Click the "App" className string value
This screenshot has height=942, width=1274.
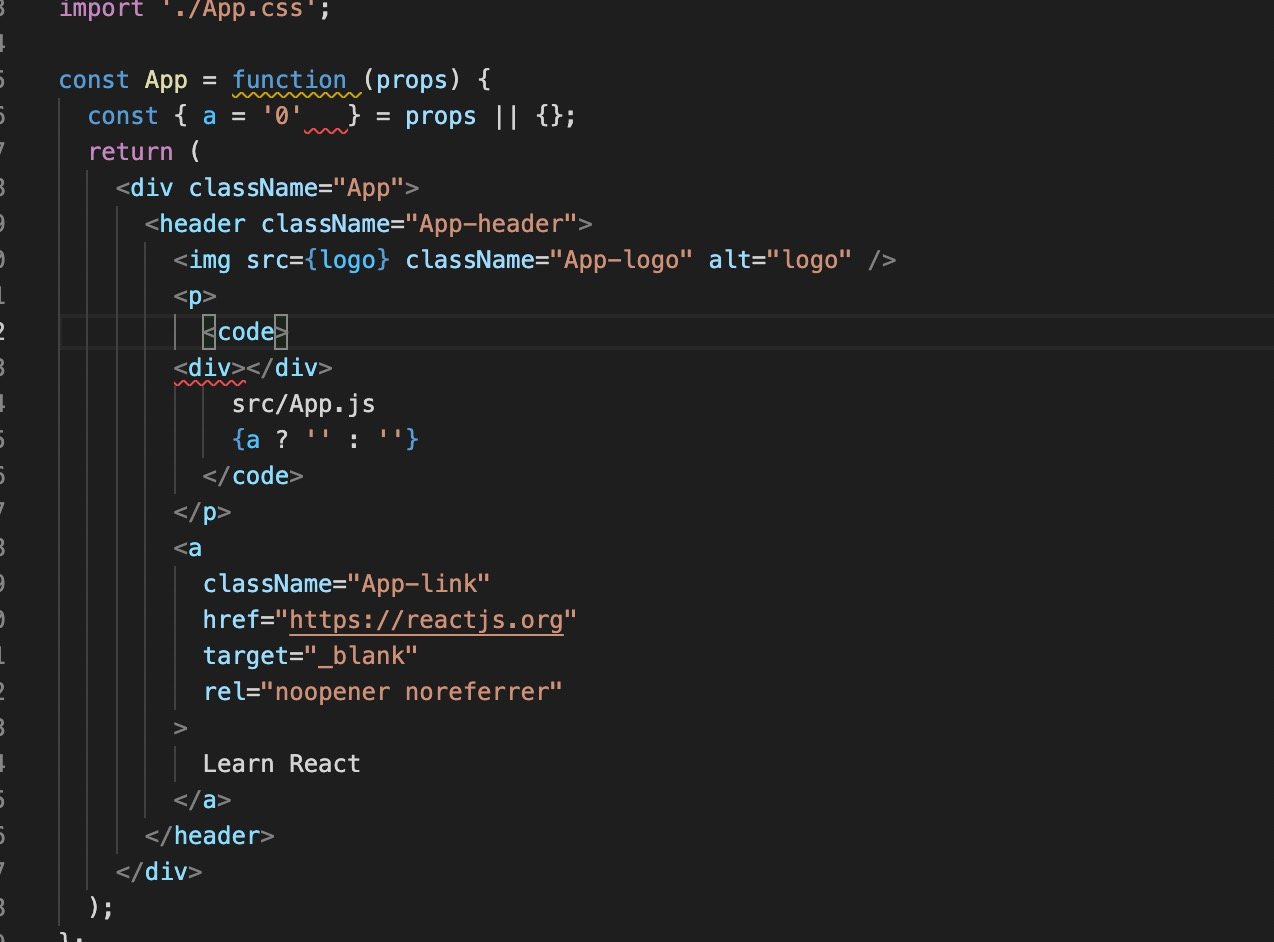coord(368,188)
